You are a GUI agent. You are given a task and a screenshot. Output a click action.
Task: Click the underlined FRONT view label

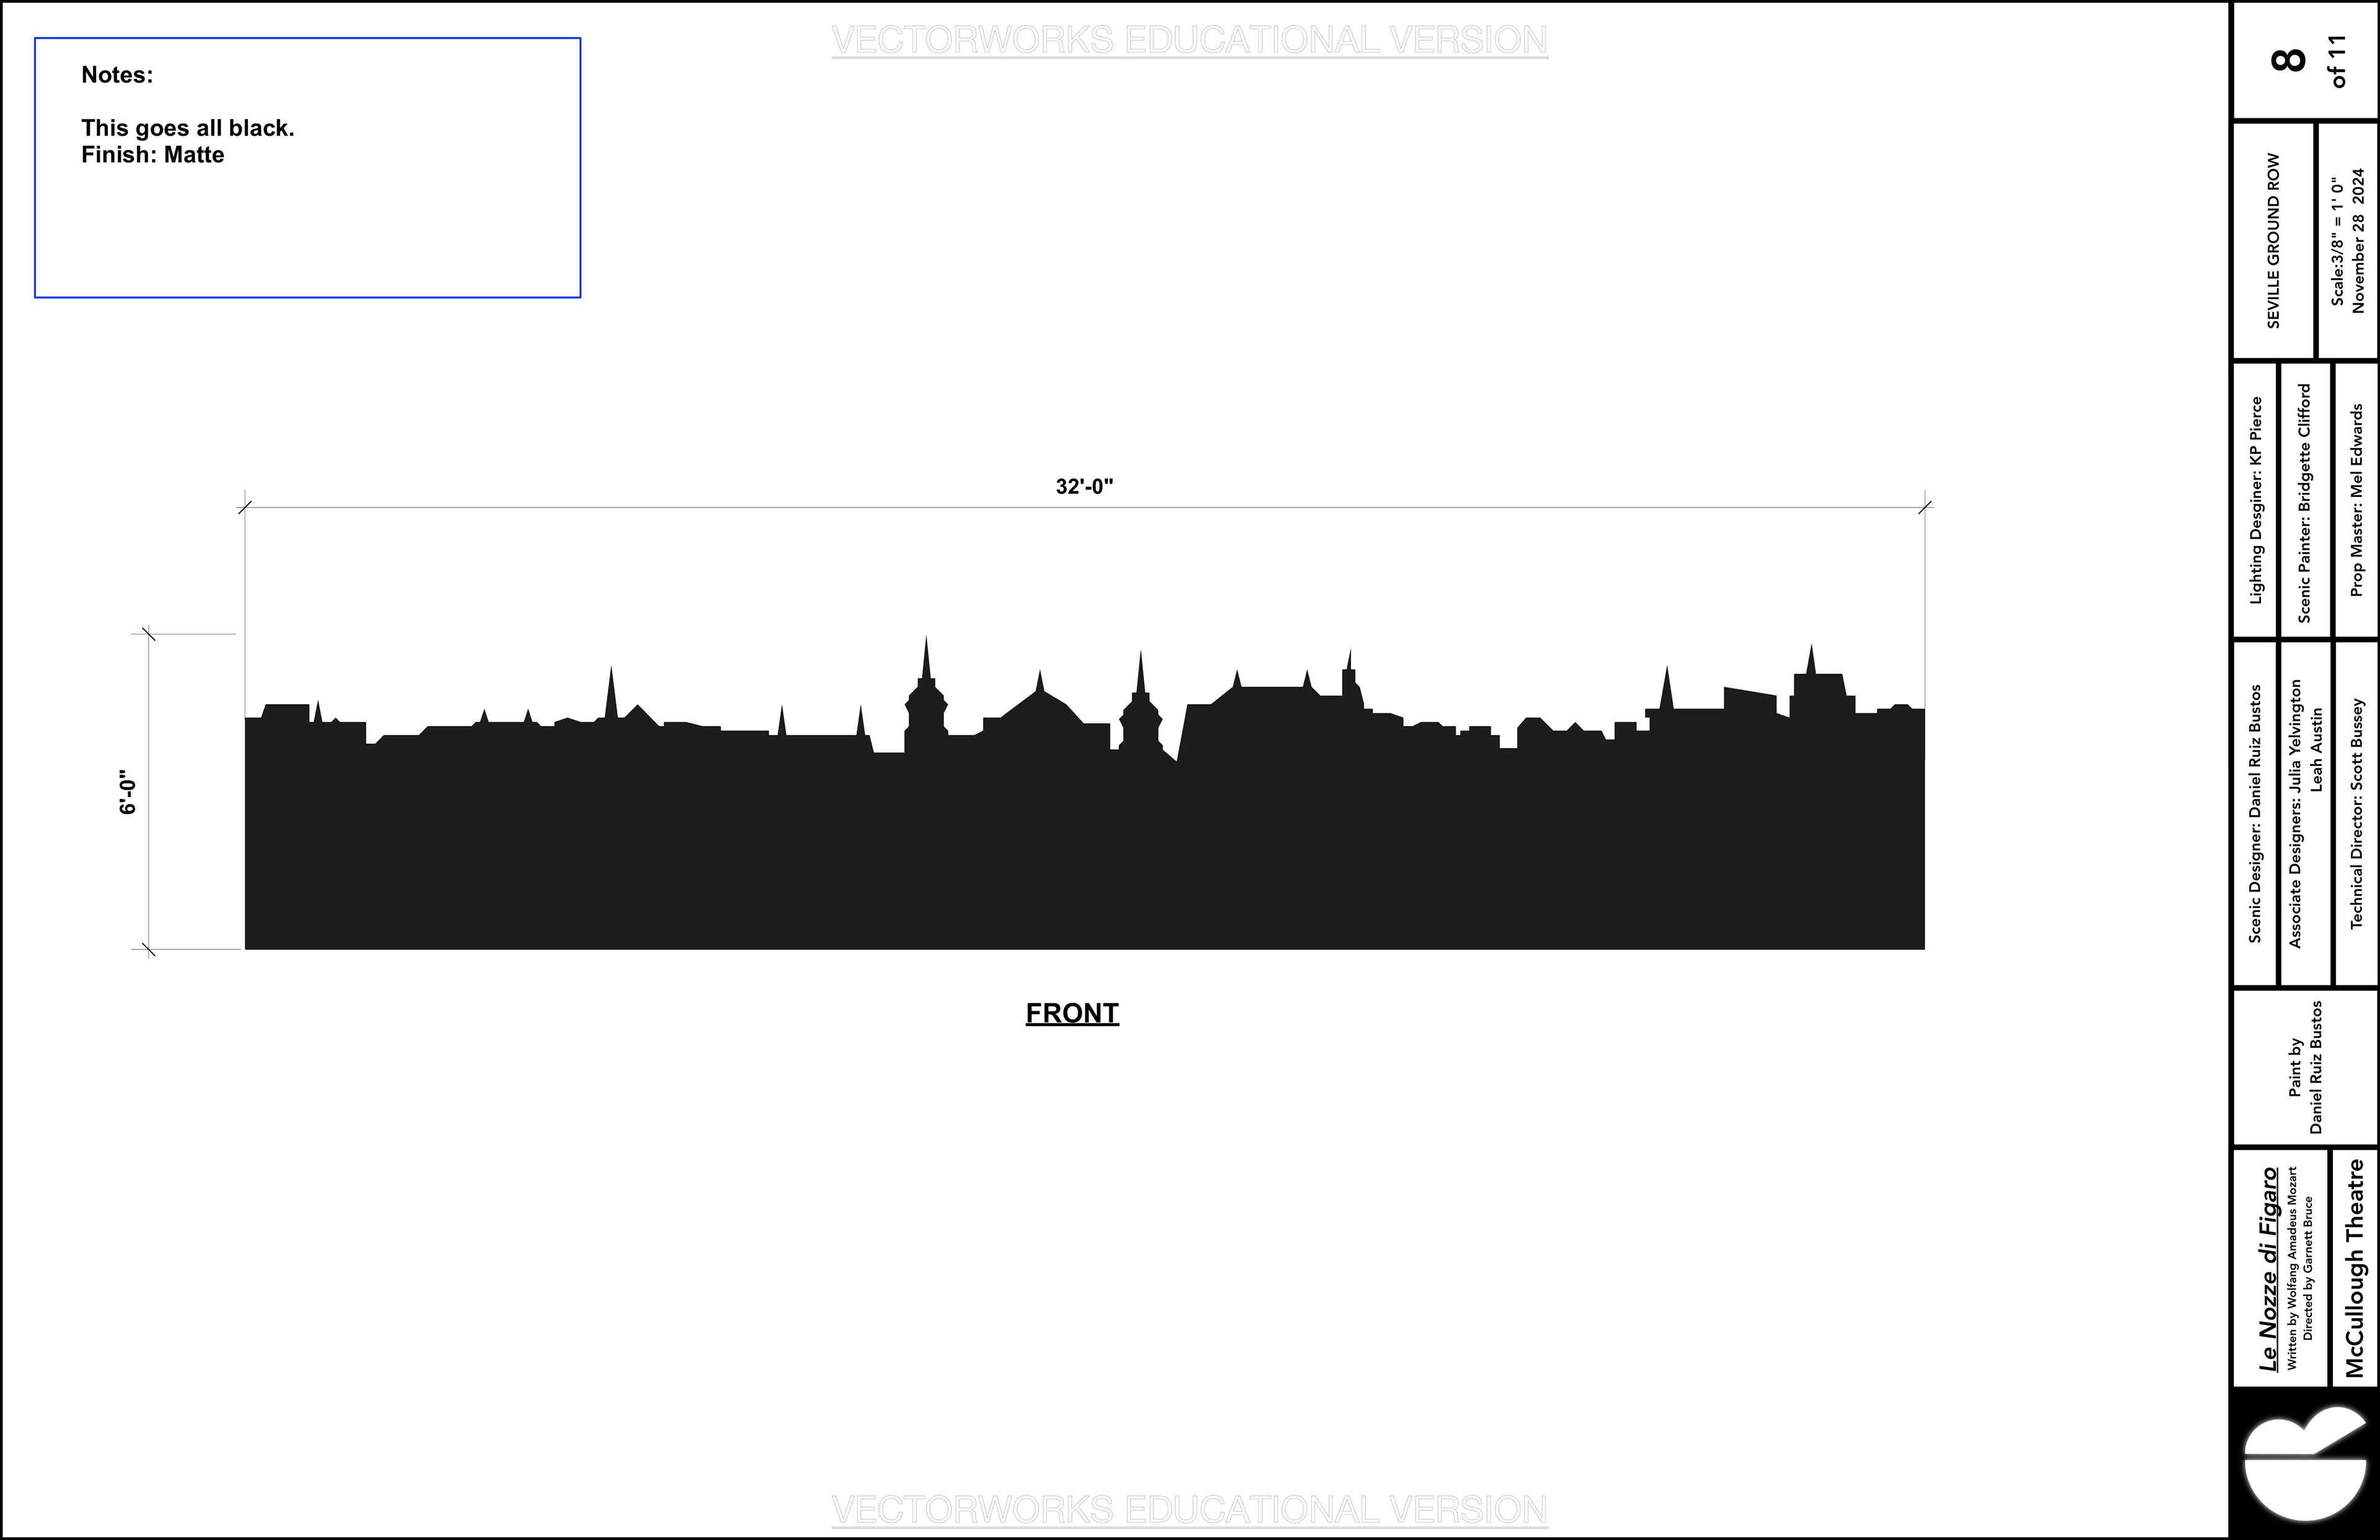(x=1072, y=1013)
